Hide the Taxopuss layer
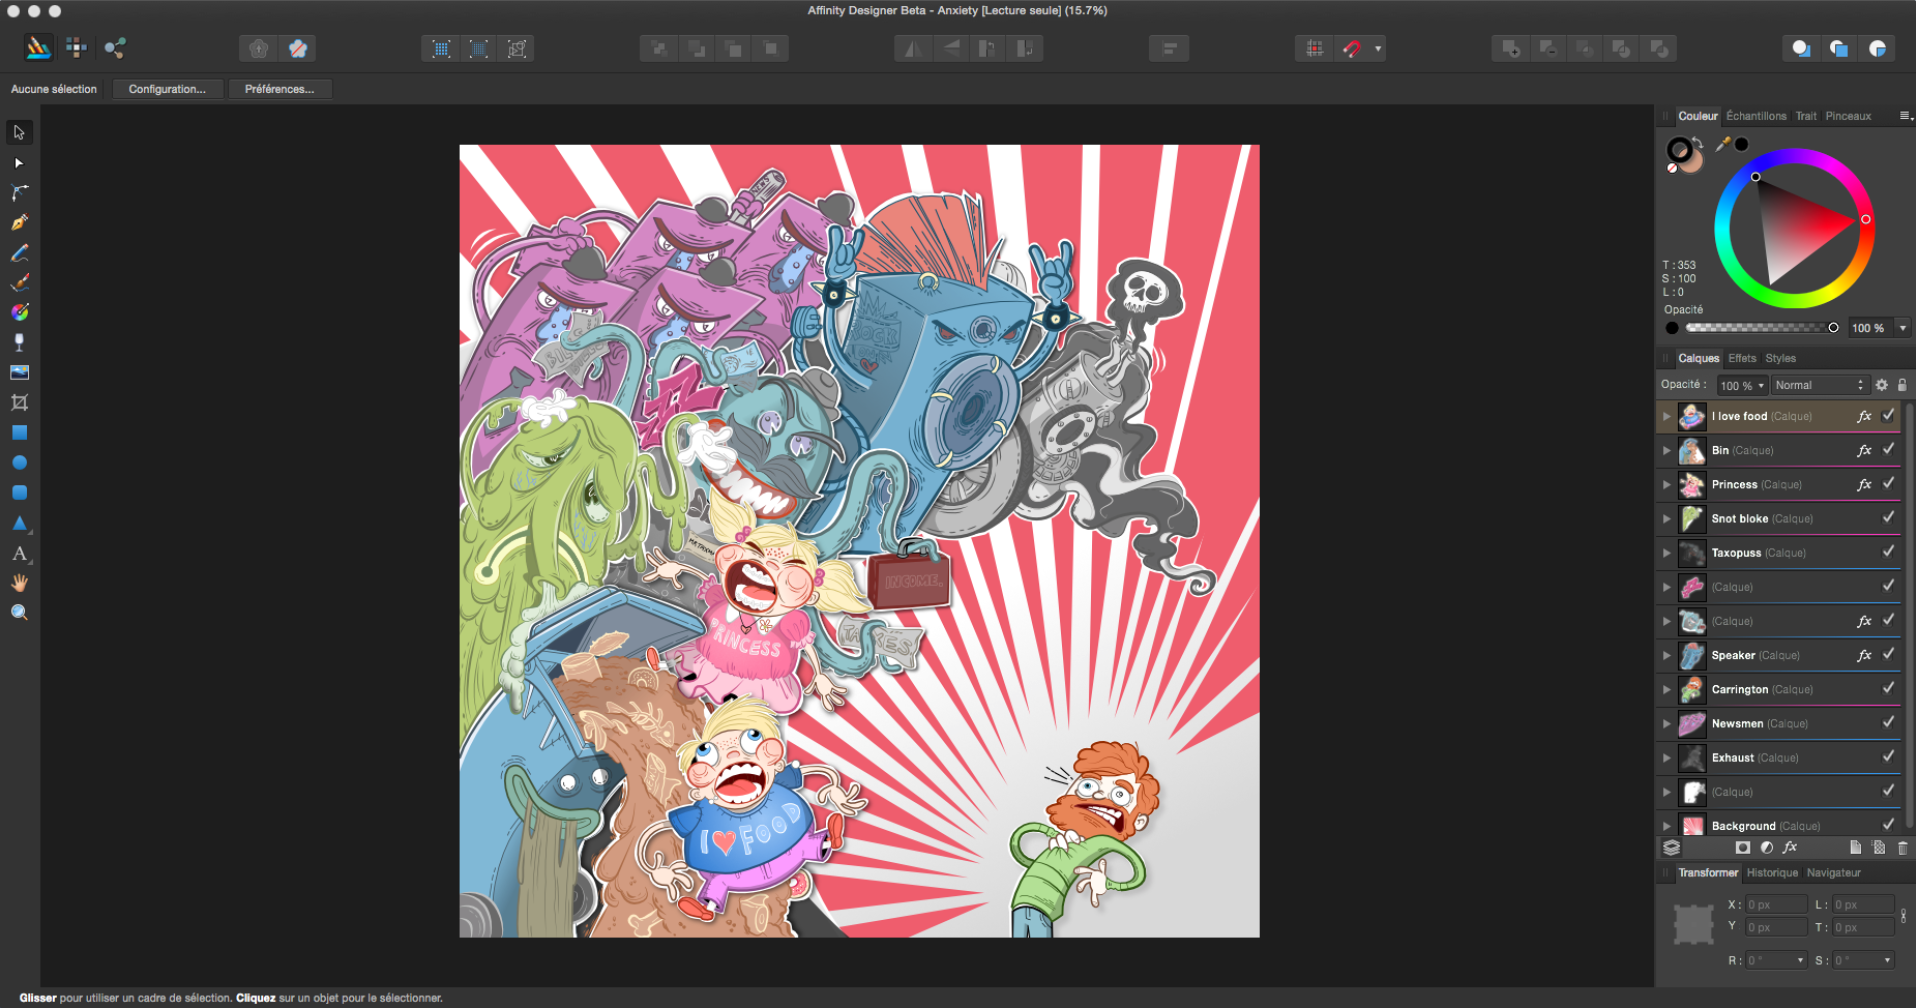Image resolution: width=1916 pixels, height=1008 pixels. [1888, 551]
